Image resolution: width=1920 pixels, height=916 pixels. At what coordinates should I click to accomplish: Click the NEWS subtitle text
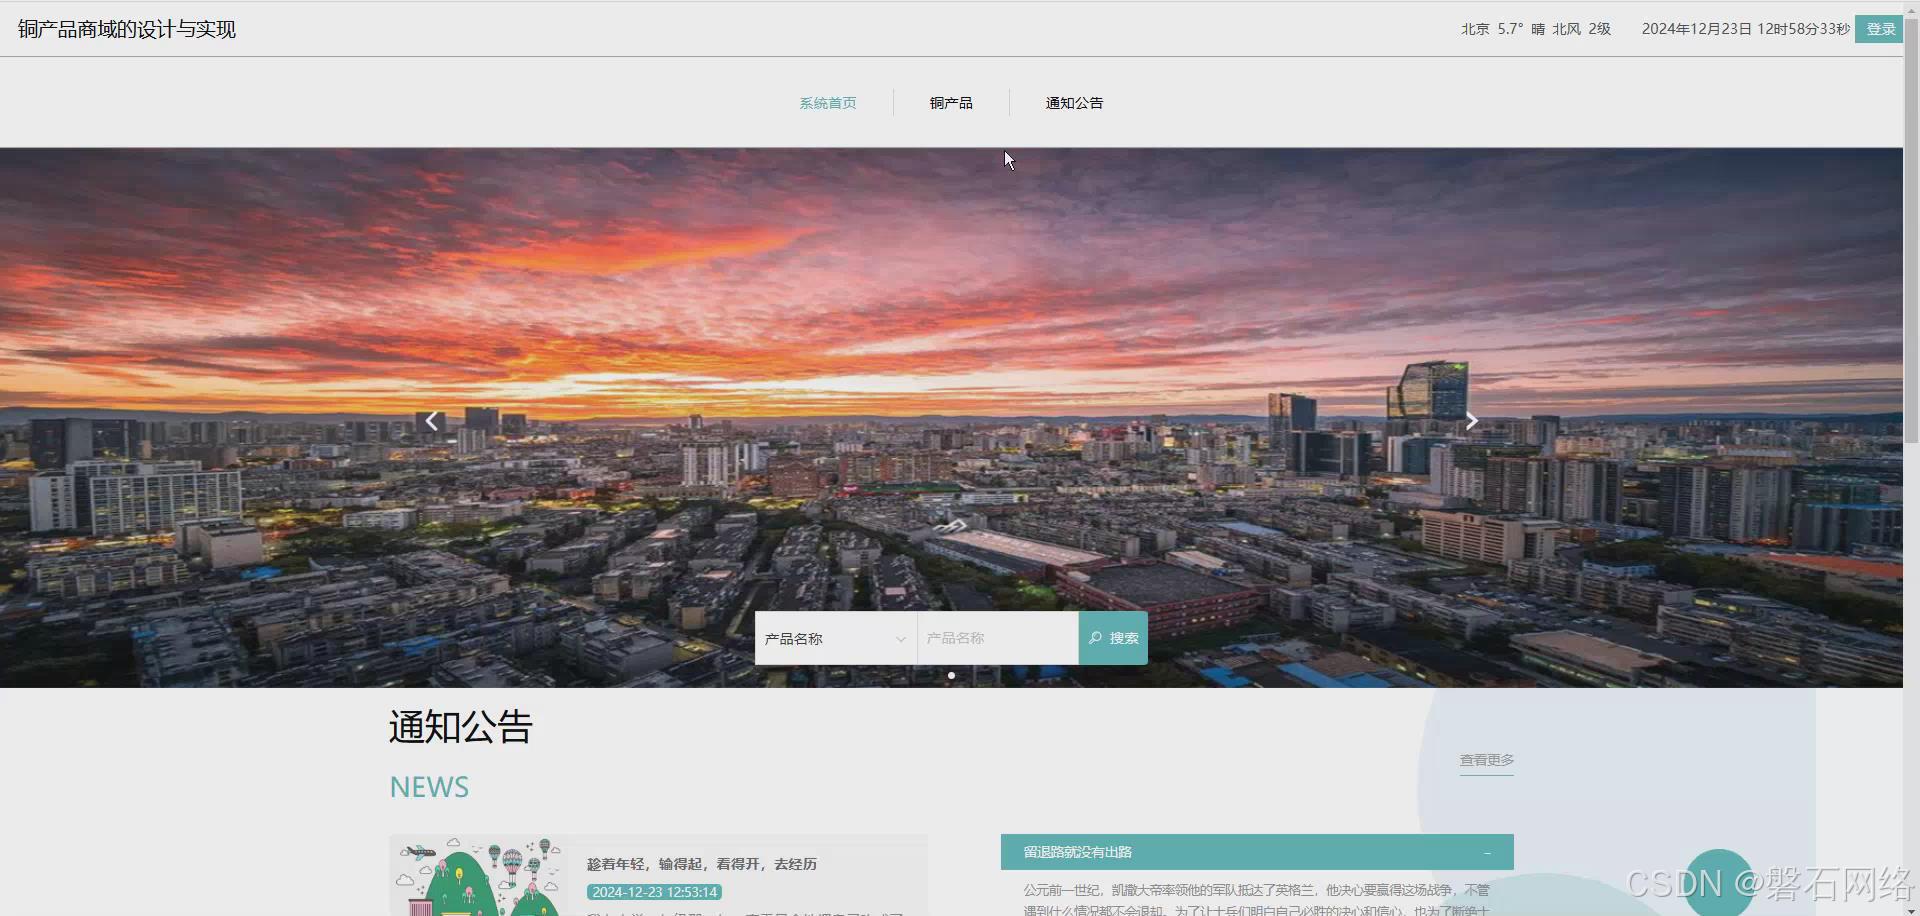tap(429, 787)
